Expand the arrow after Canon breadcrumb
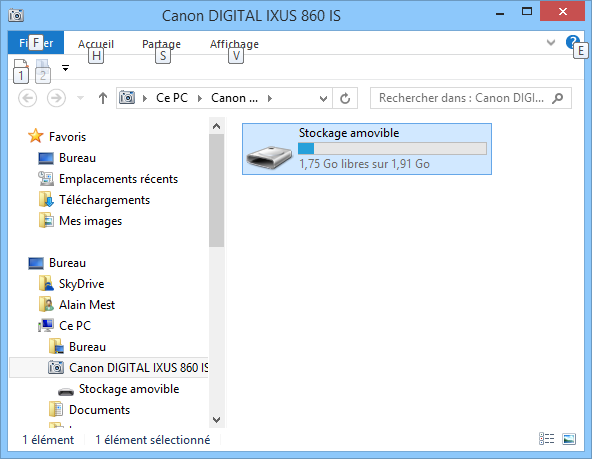 click(x=270, y=99)
